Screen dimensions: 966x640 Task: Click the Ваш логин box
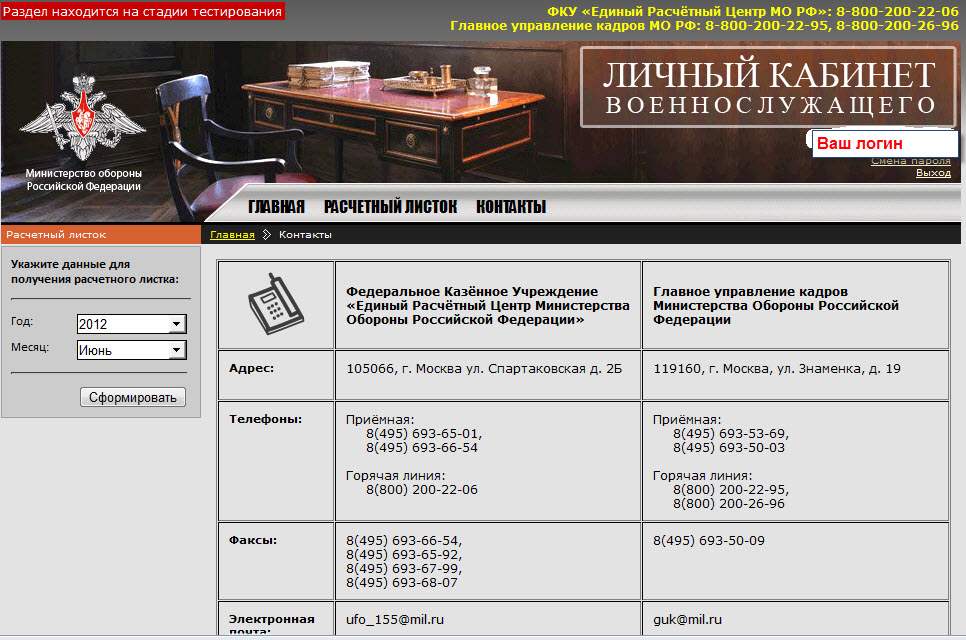(x=881, y=144)
